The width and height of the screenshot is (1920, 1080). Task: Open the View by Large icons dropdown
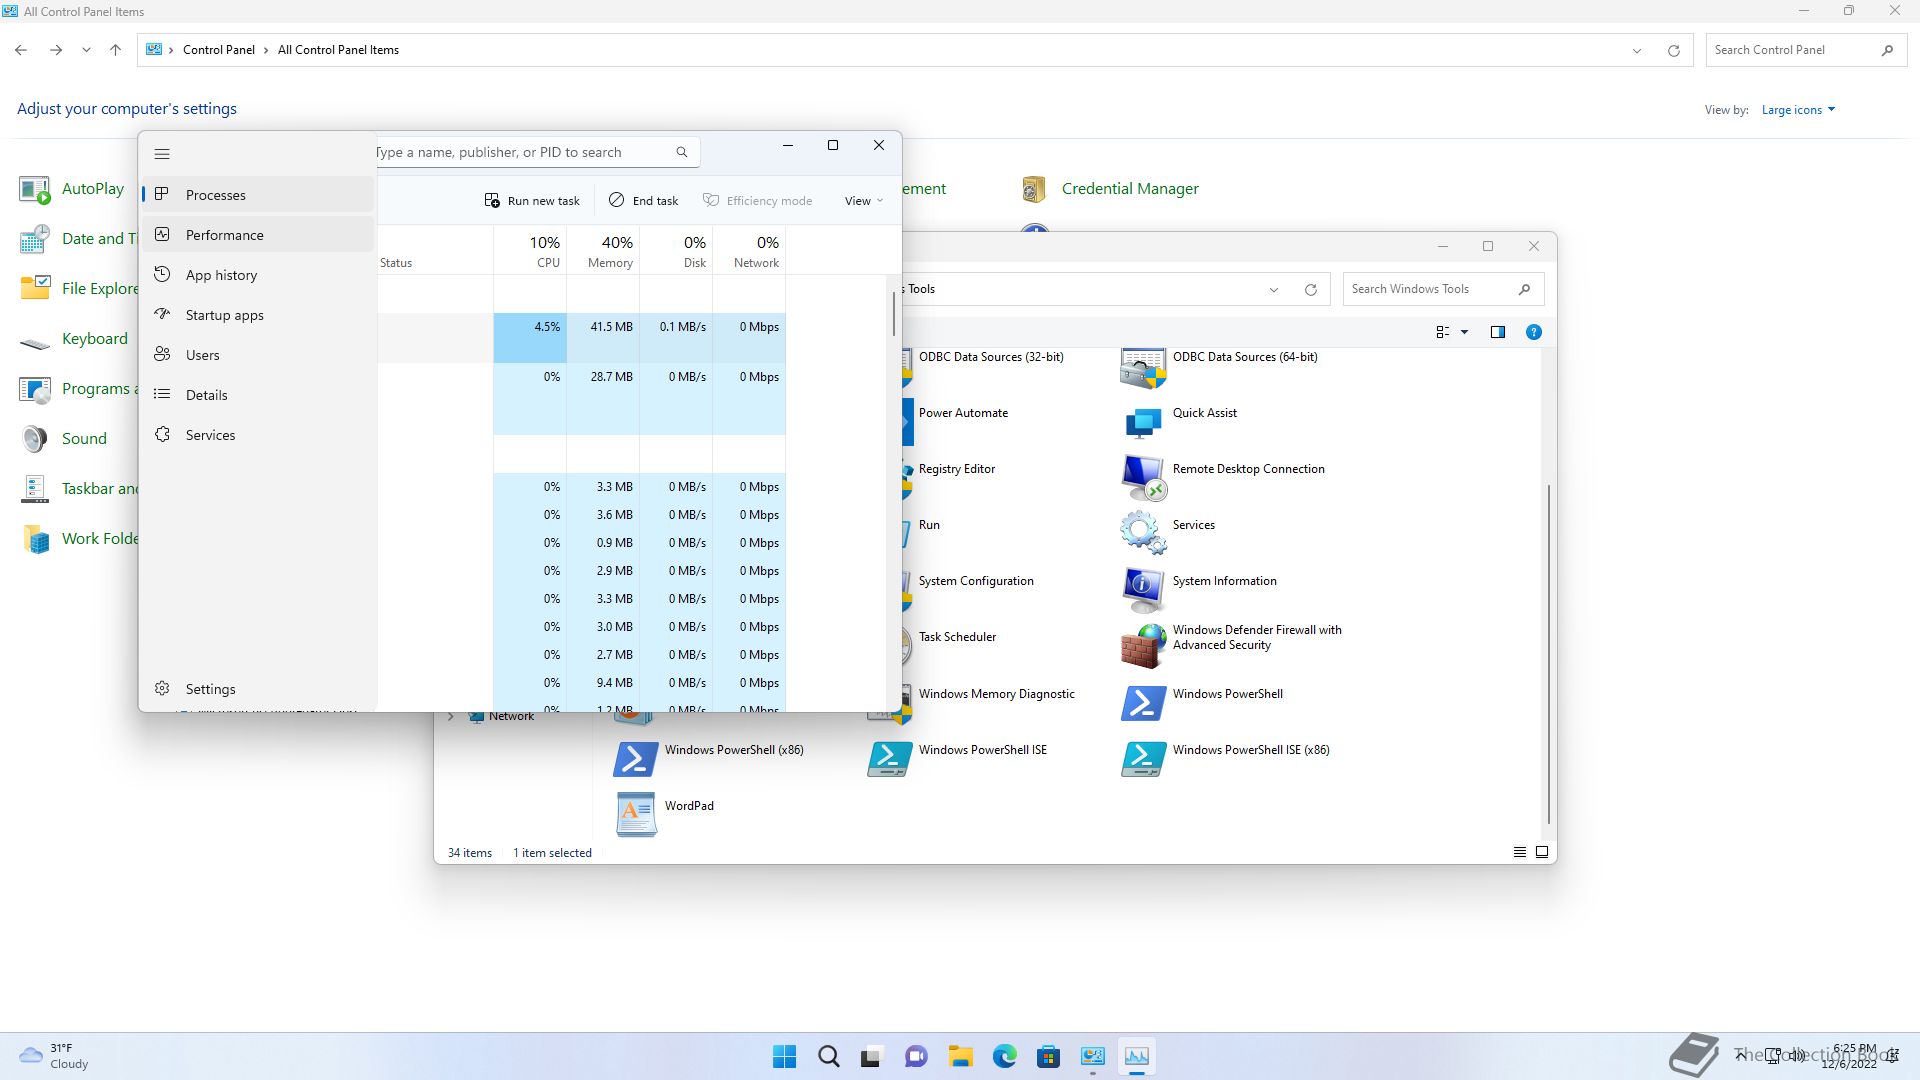[1798, 110]
